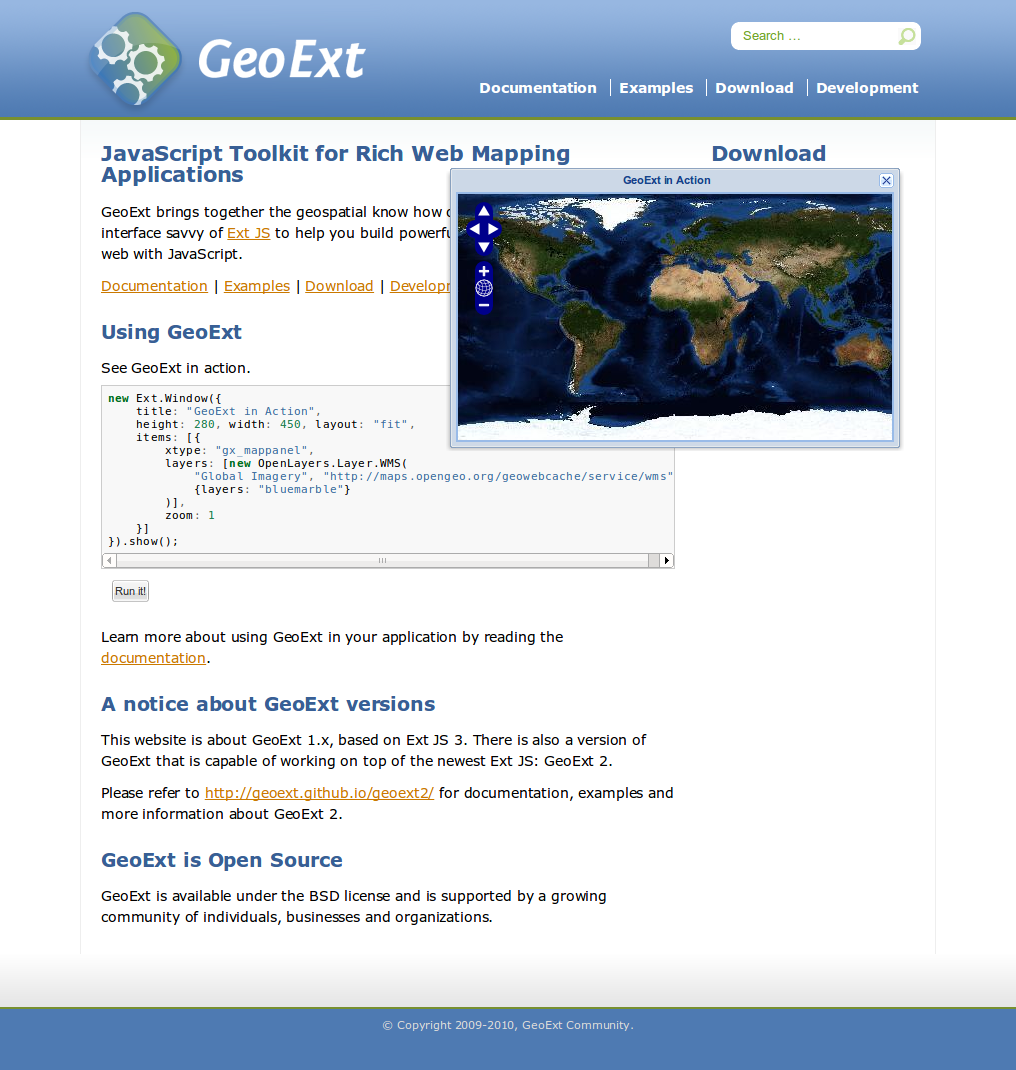Click the horizontal scrollbar thumb of code box
Viewport: 1016px width, 1070px height.
click(x=382, y=560)
